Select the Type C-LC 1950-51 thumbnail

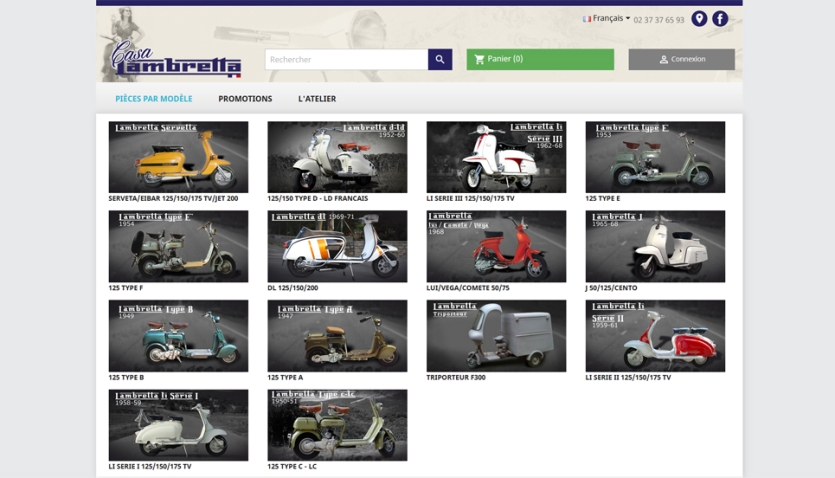click(337, 425)
